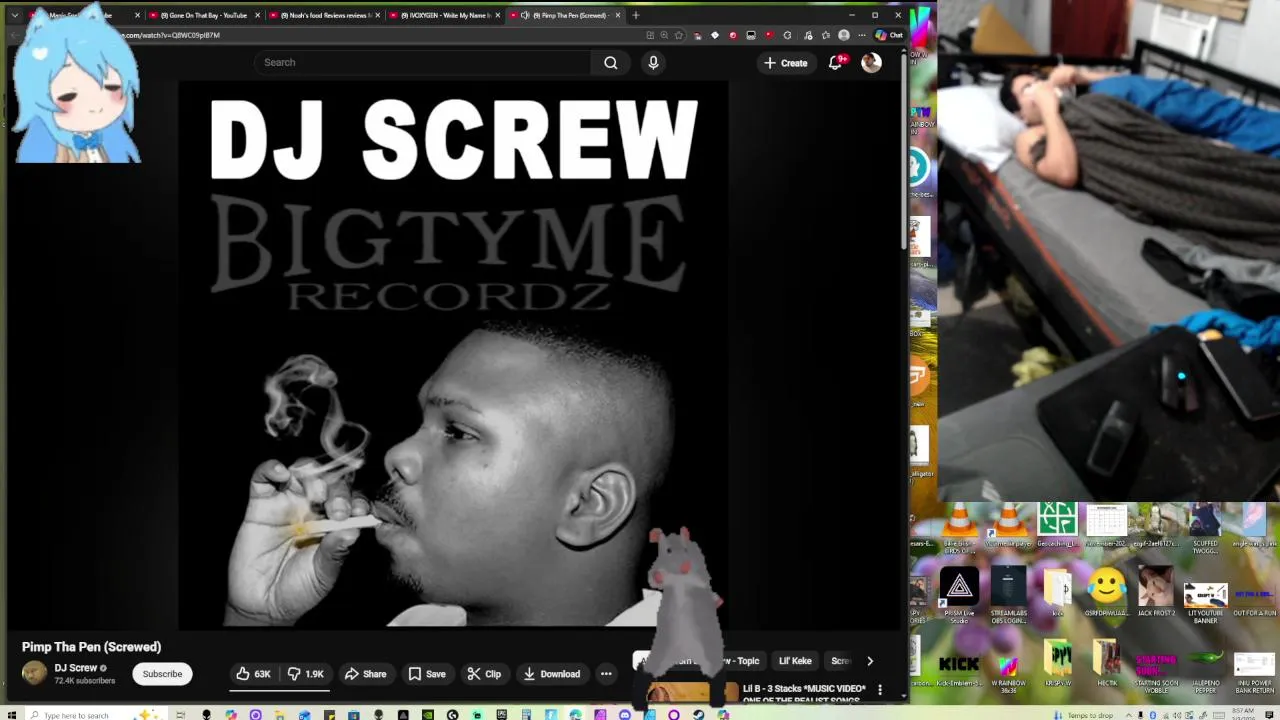Dislike the video showing 1.9K
Screen dimensions: 1280x720
[x=305, y=674]
